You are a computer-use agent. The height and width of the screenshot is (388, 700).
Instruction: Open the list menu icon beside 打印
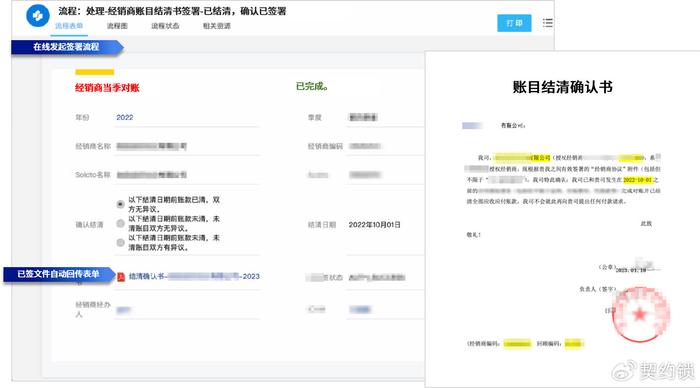pyautogui.click(x=547, y=23)
